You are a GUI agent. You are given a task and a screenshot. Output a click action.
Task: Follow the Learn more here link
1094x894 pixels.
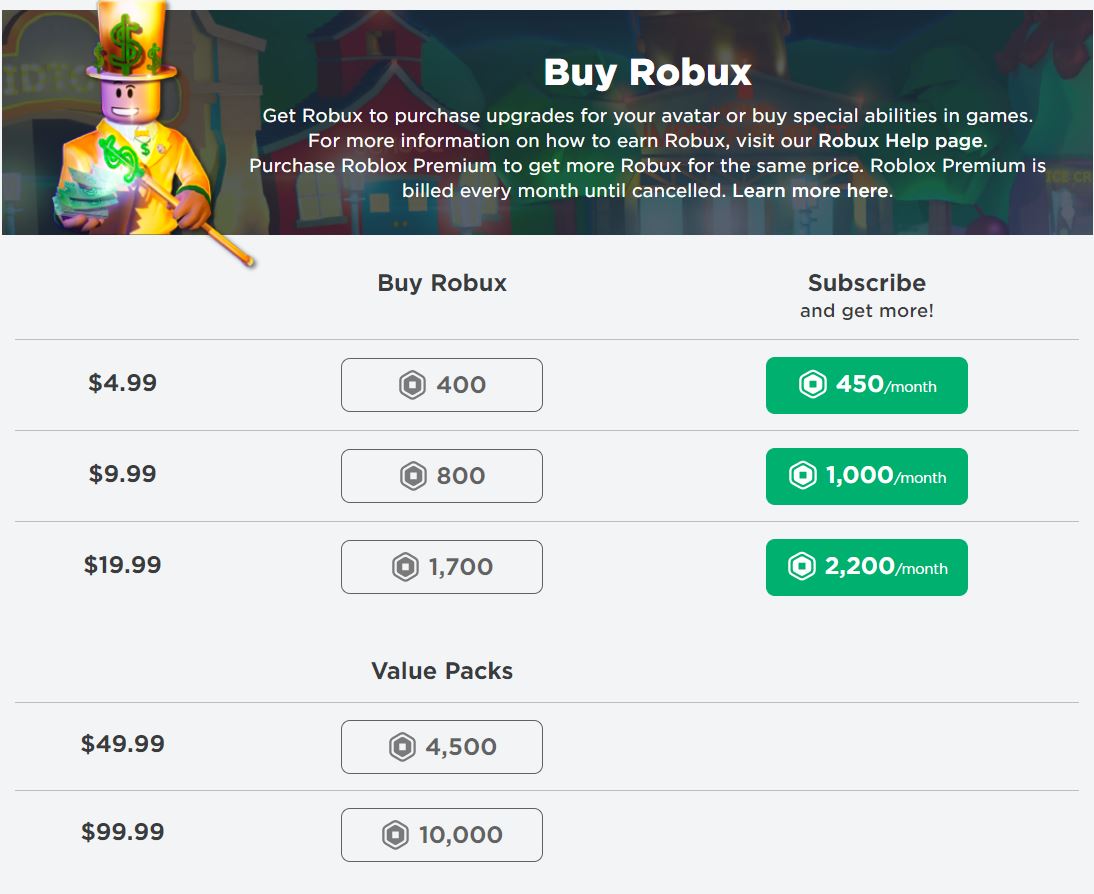click(810, 190)
